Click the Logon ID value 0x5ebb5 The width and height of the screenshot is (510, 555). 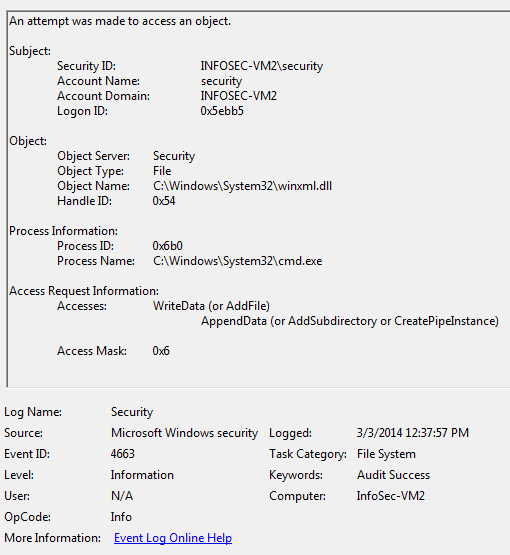click(222, 111)
